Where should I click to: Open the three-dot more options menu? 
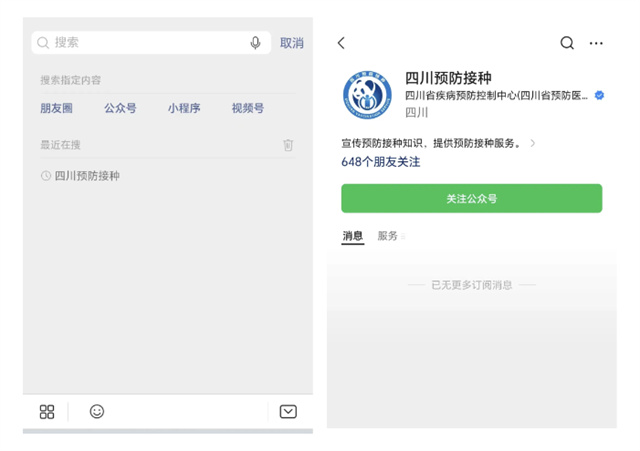596,43
